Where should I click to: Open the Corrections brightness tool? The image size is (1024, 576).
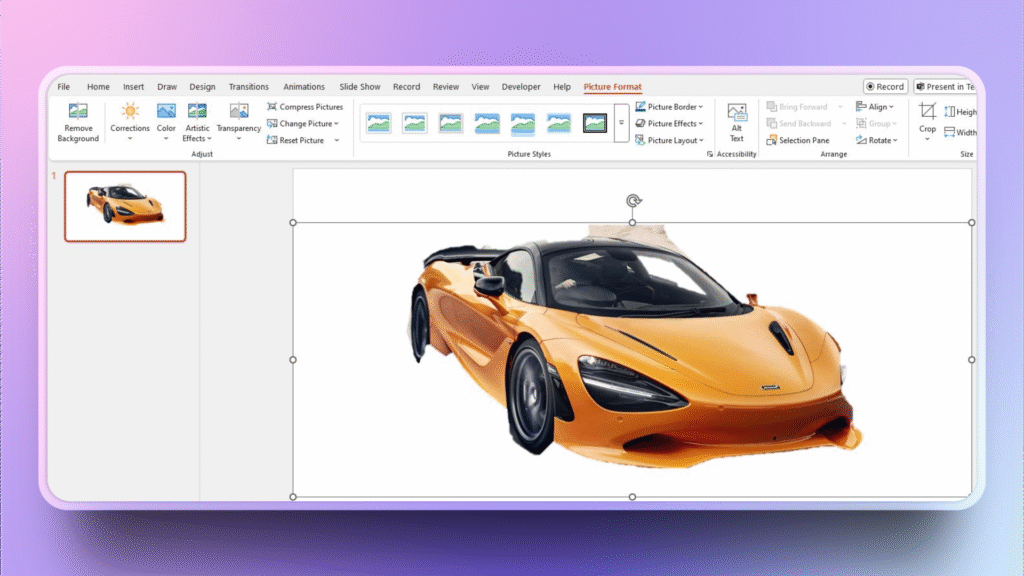point(130,112)
